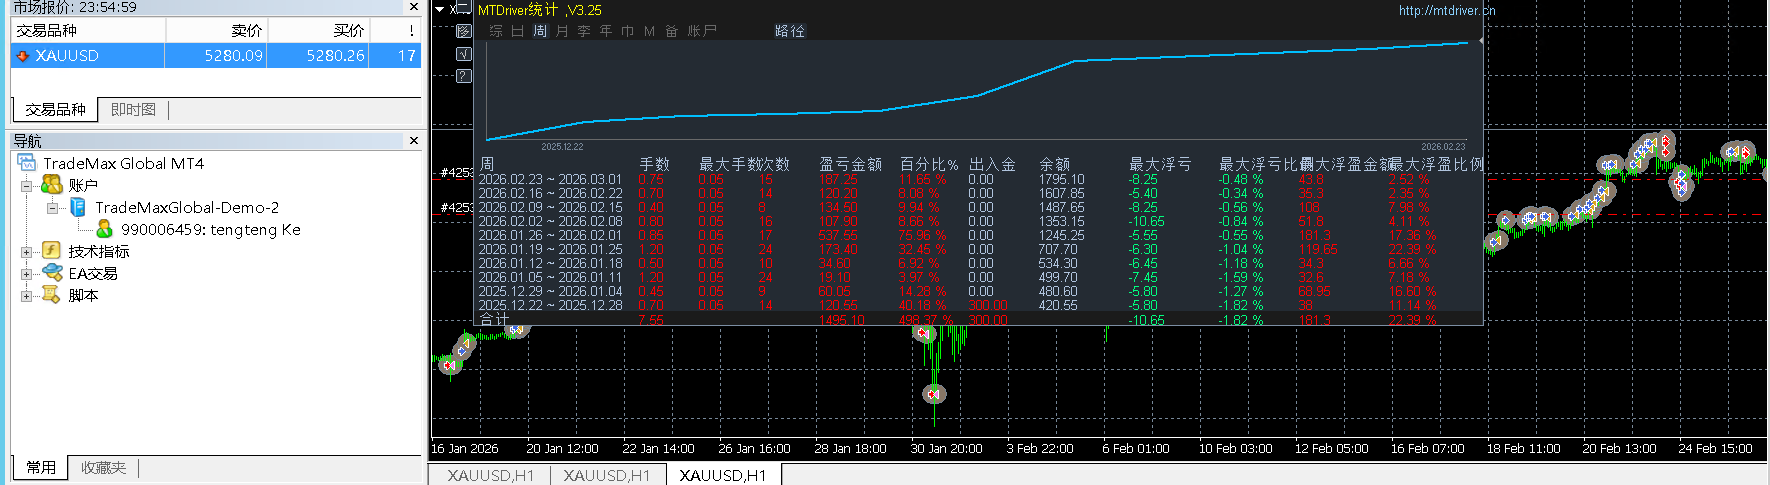Click the TradeMaxGlobal-Demo-2 server icon
This screenshot has height=485, width=1770.
click(x=78, y=207)
